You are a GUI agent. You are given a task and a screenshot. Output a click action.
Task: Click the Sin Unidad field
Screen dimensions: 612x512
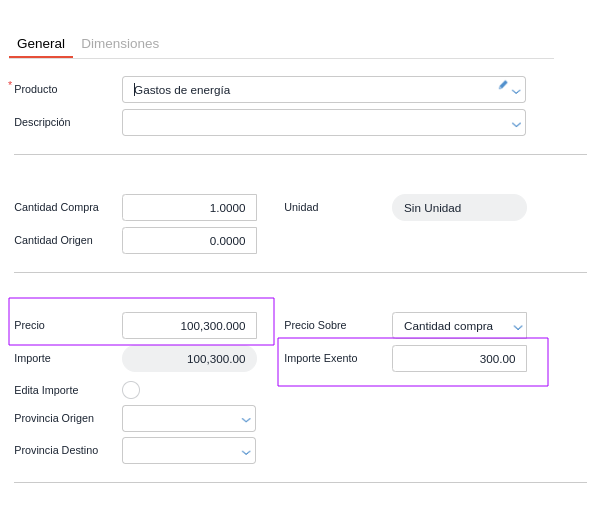(x=459, y=208)
